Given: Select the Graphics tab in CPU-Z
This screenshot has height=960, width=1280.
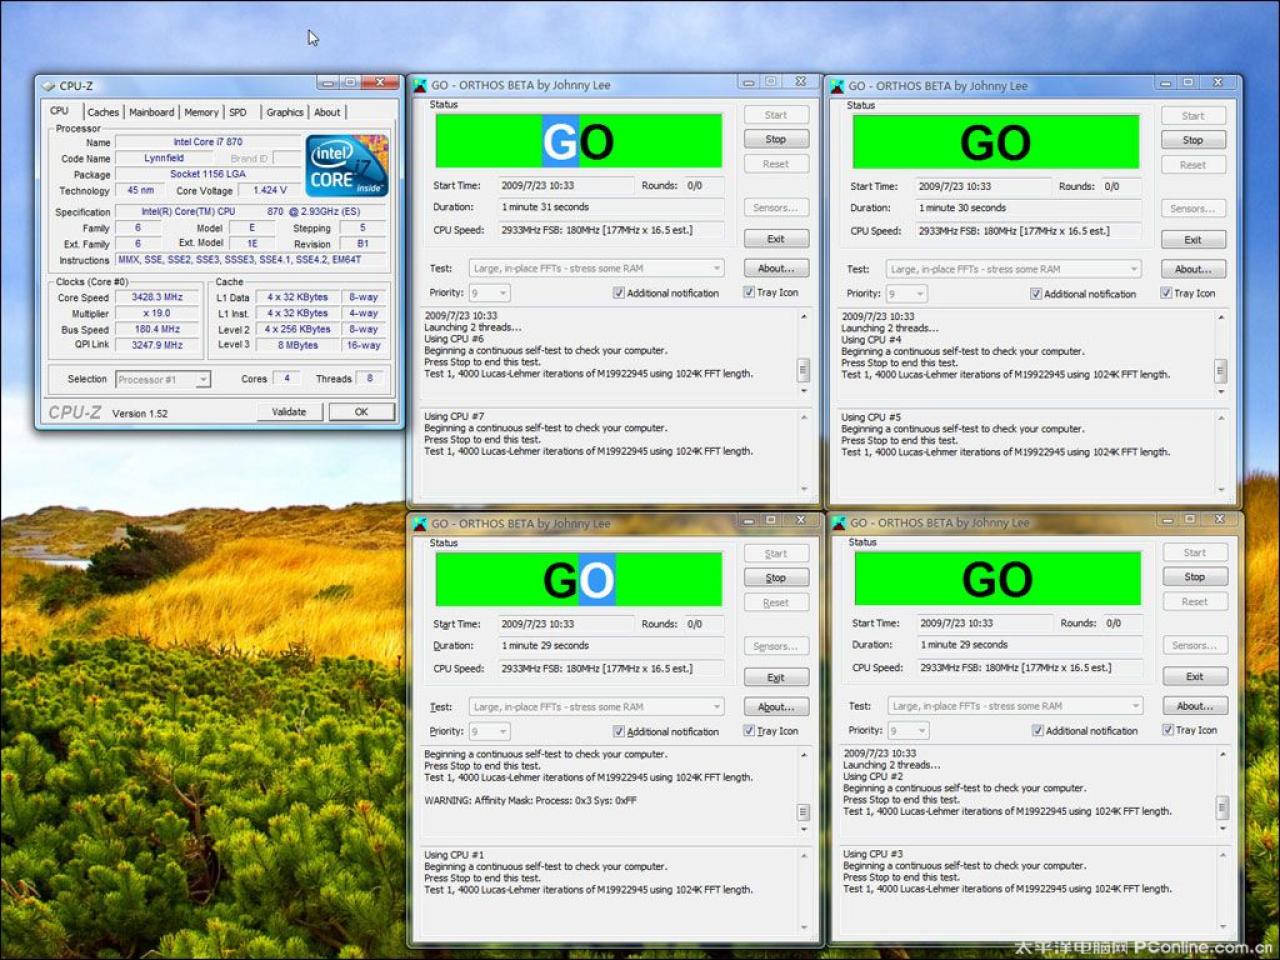Looking at the screenshot, I should tap(285, 112).
